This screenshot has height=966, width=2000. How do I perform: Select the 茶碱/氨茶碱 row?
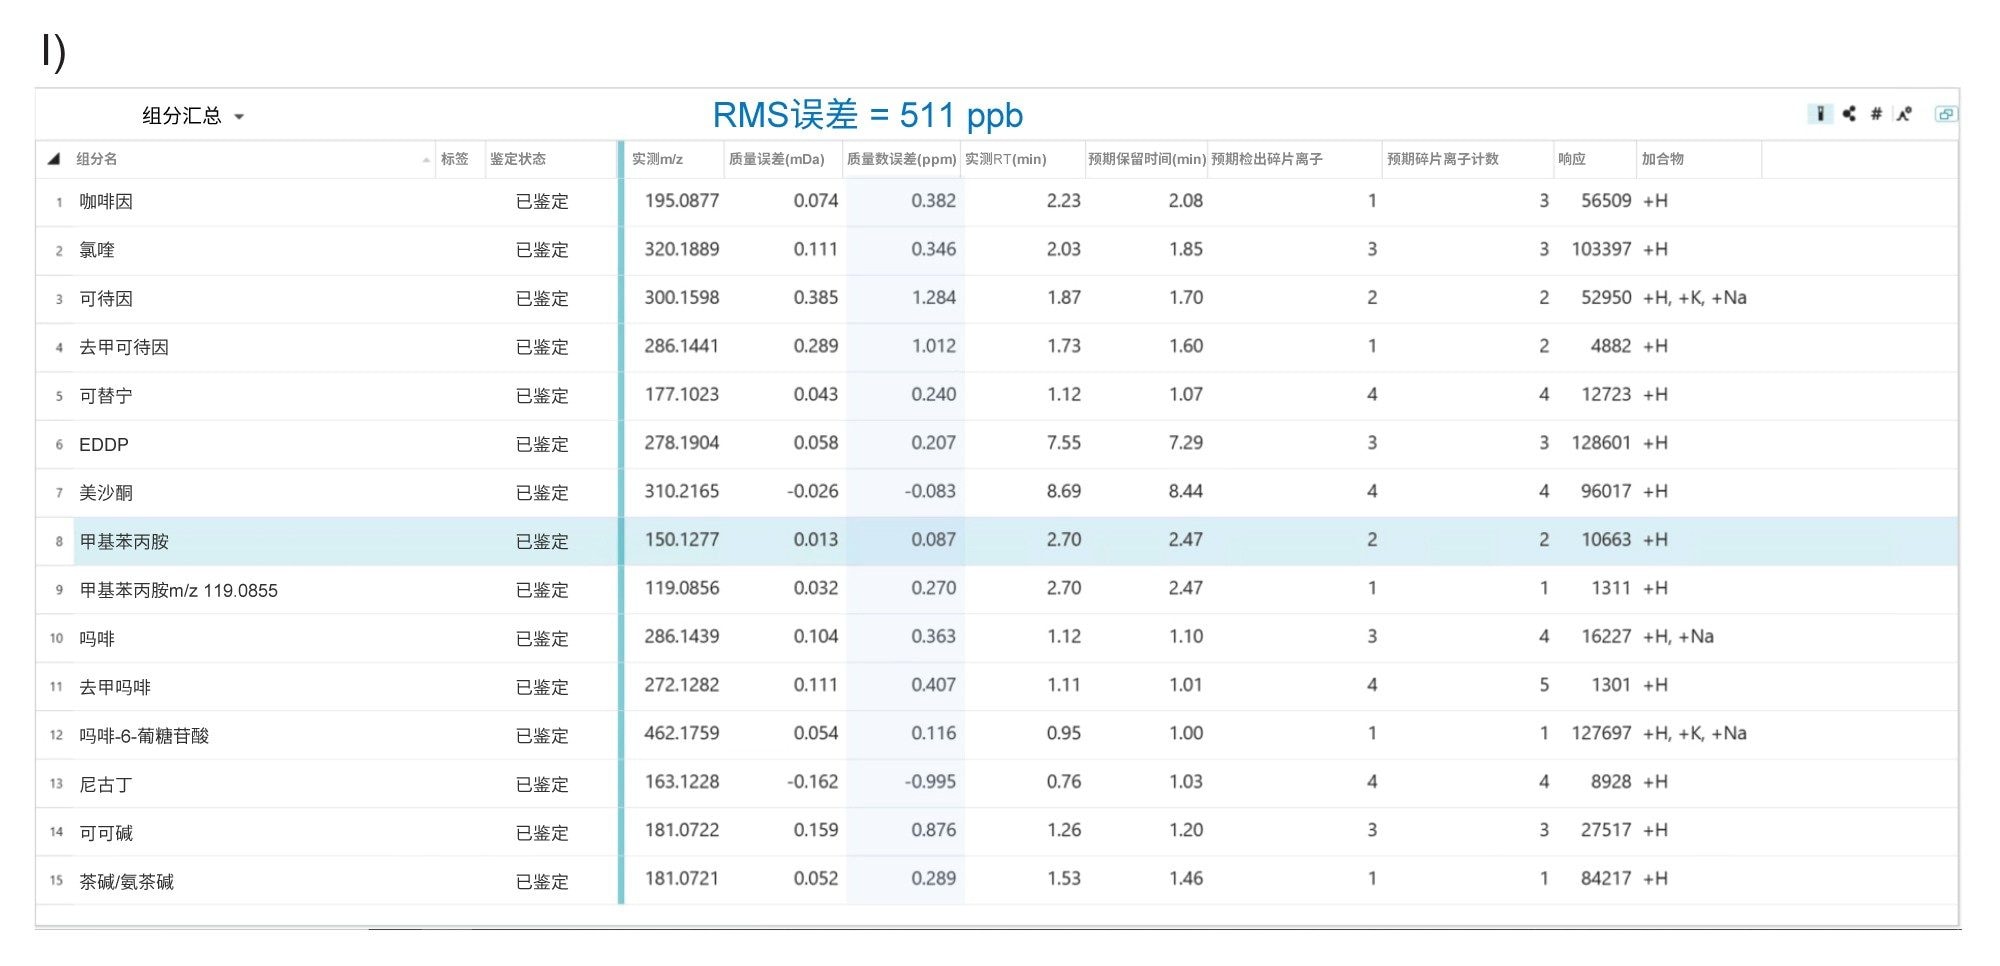(x=997, y=880)
